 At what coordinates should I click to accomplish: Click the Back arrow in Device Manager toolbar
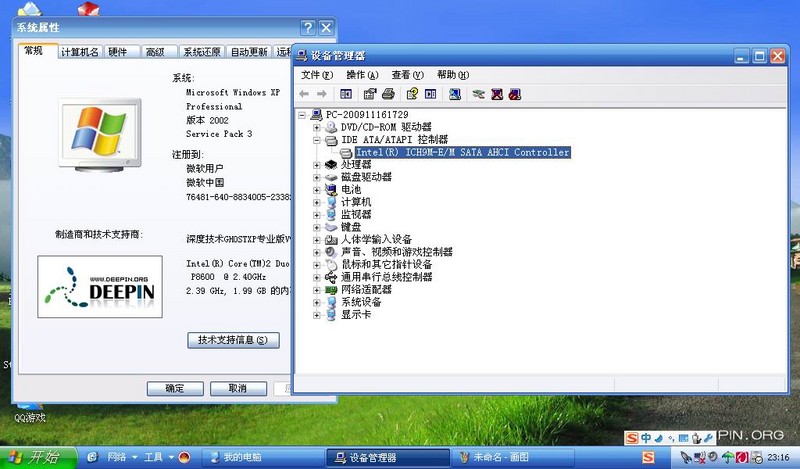(x=305, y=94)
